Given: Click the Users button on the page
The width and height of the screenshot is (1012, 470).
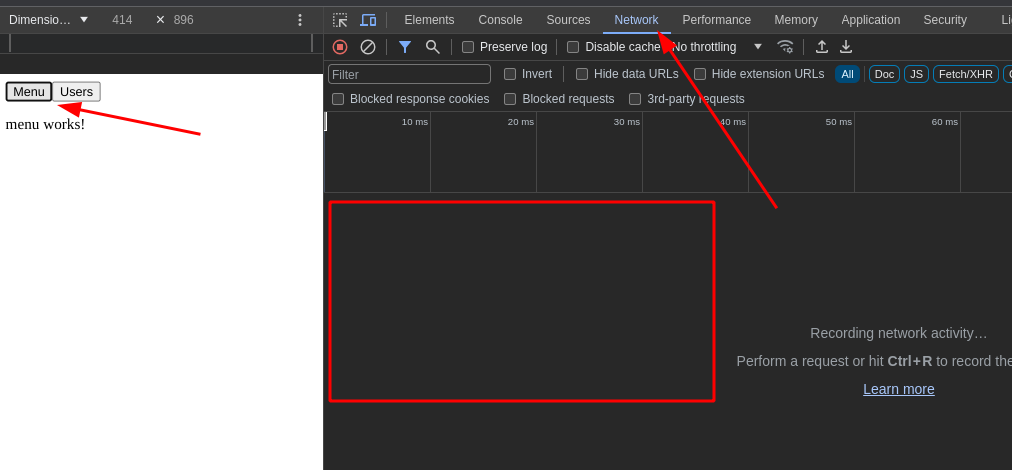Looking at the screenshot, I should [x=76, y=92].
